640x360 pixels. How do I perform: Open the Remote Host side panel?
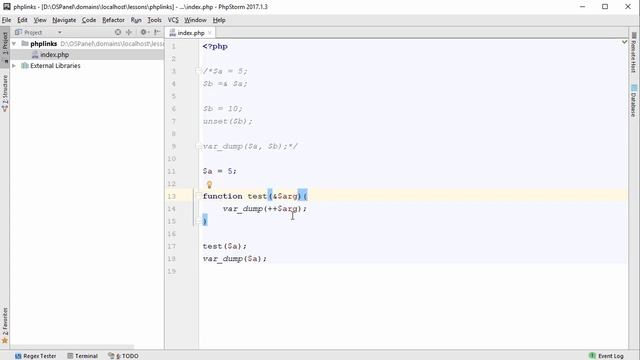coord(633,52)
